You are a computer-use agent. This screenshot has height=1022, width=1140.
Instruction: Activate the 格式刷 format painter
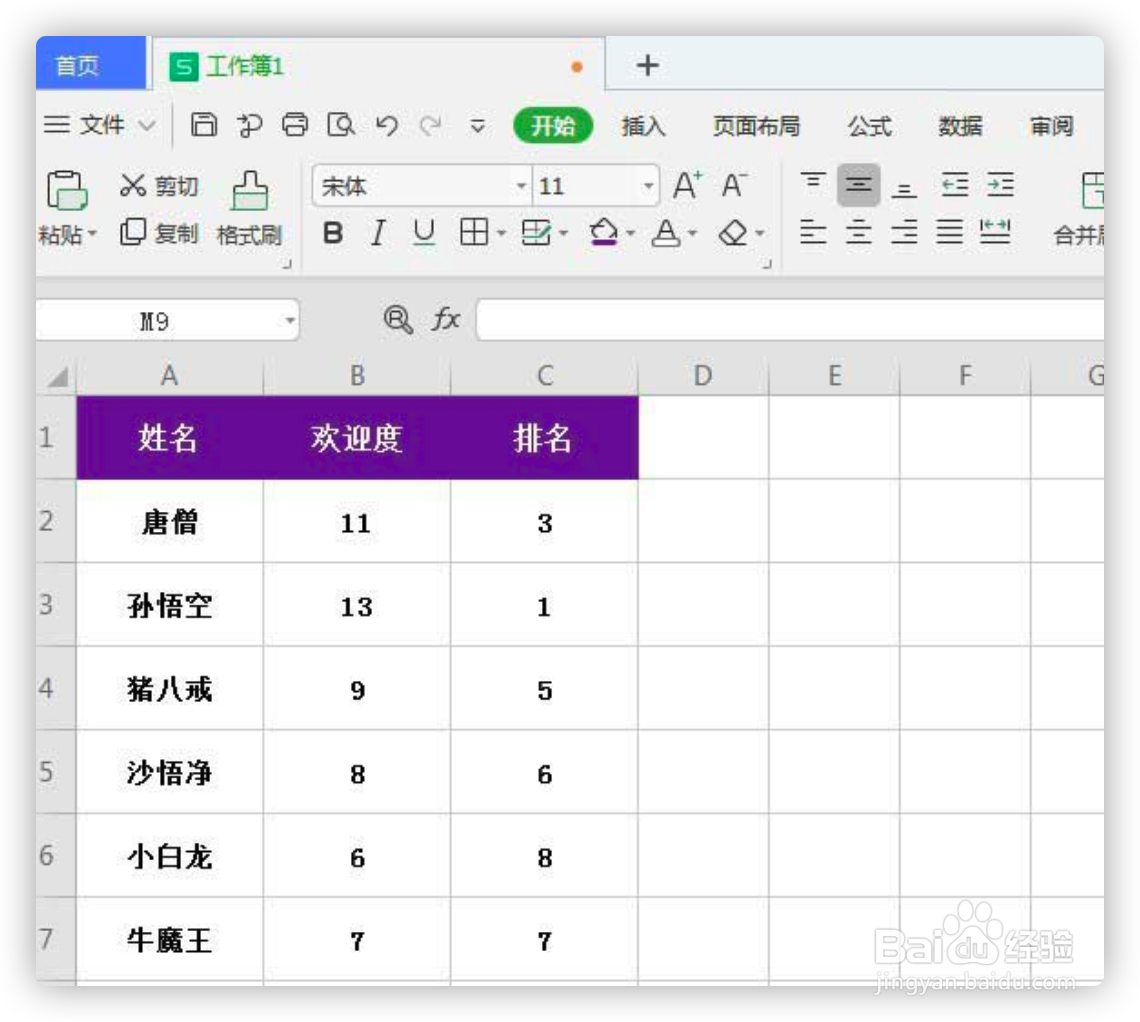point(249,209)
